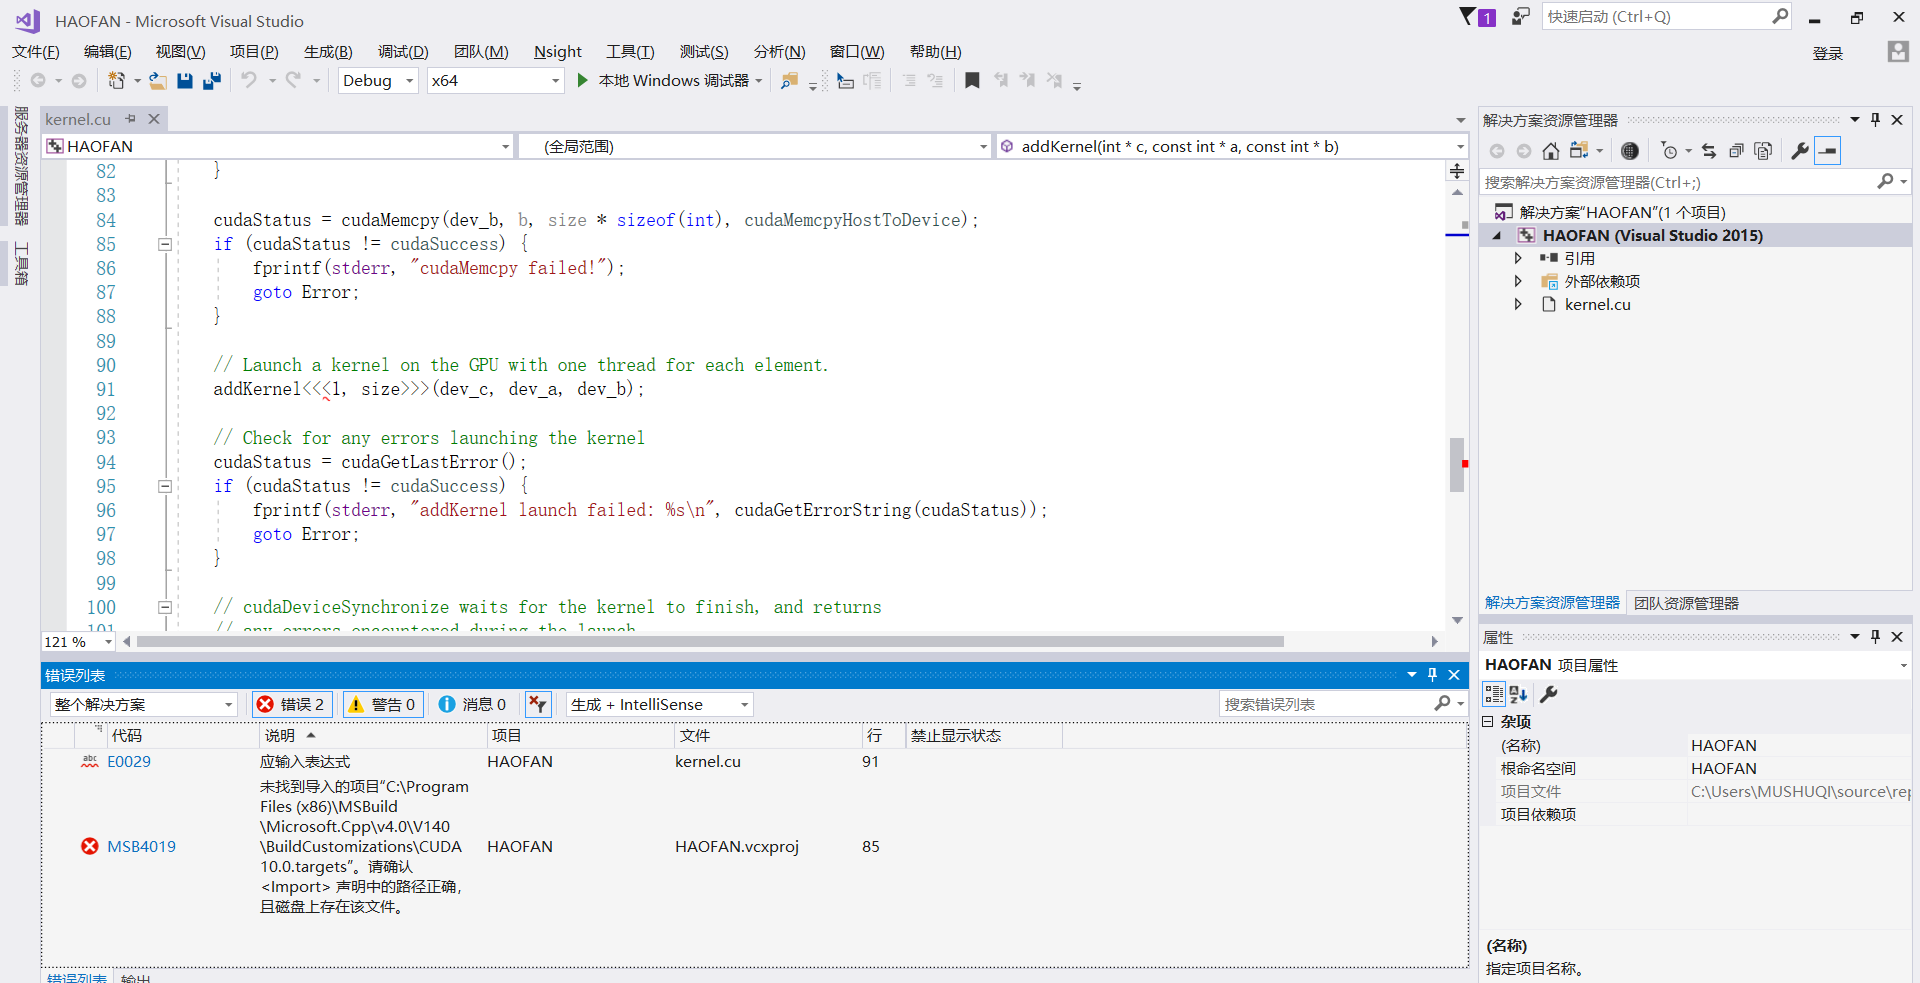The height and width of the screenshot is (983, 1920).
Task: Open the 调试(D) debug menu
Action: (403, 52)
